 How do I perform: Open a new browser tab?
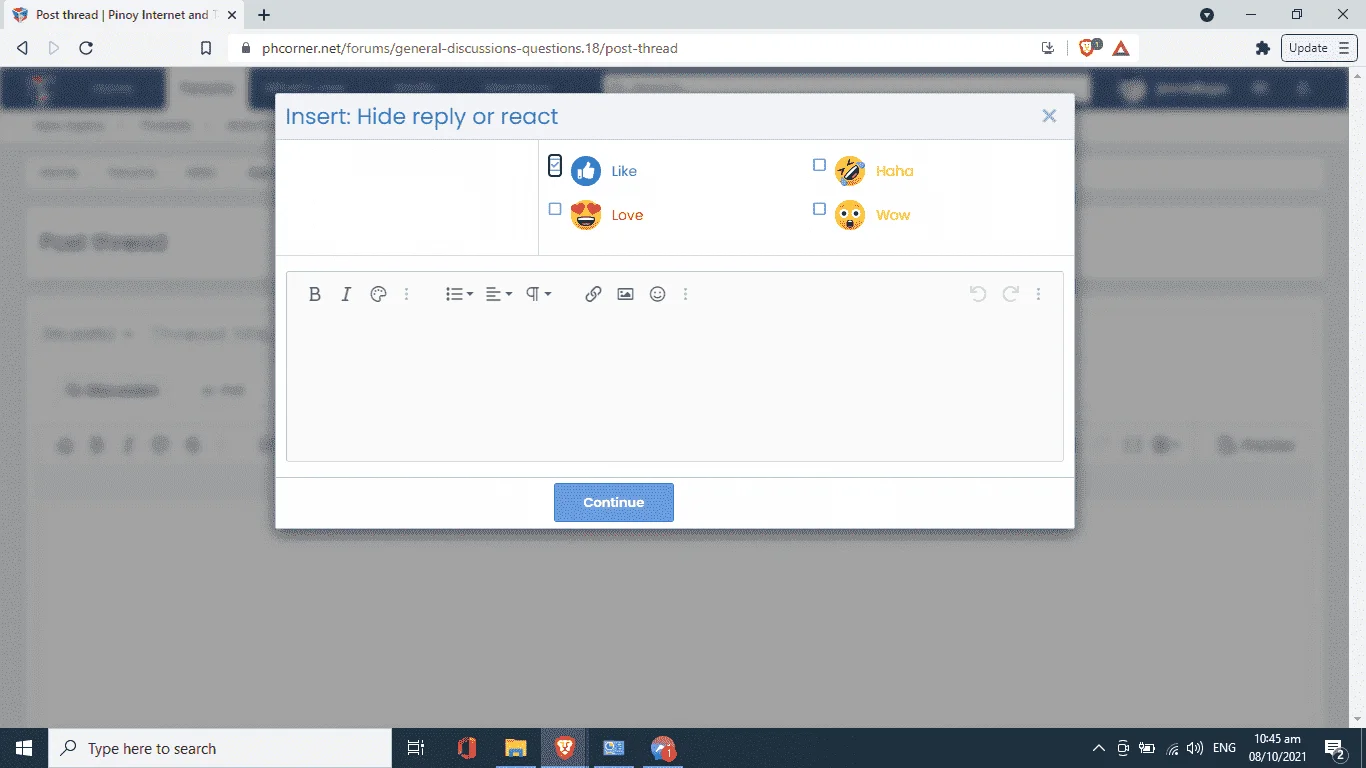click(x=264, y=15)
